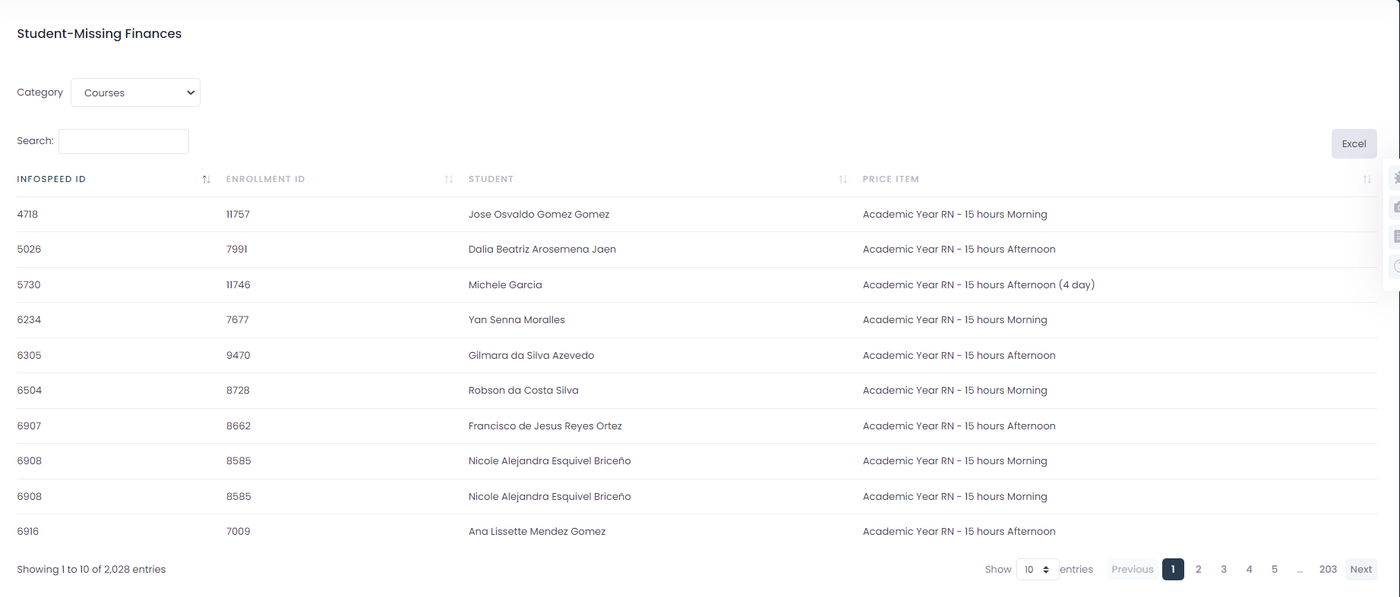Sort by Price Item column sort arrows
This screenshot has width=1400, height=597.
[1366, 180]
